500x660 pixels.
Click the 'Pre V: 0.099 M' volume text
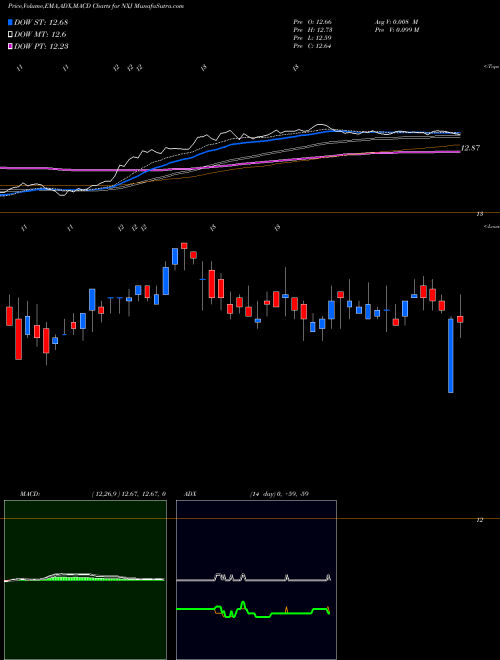tap(396, 30)
